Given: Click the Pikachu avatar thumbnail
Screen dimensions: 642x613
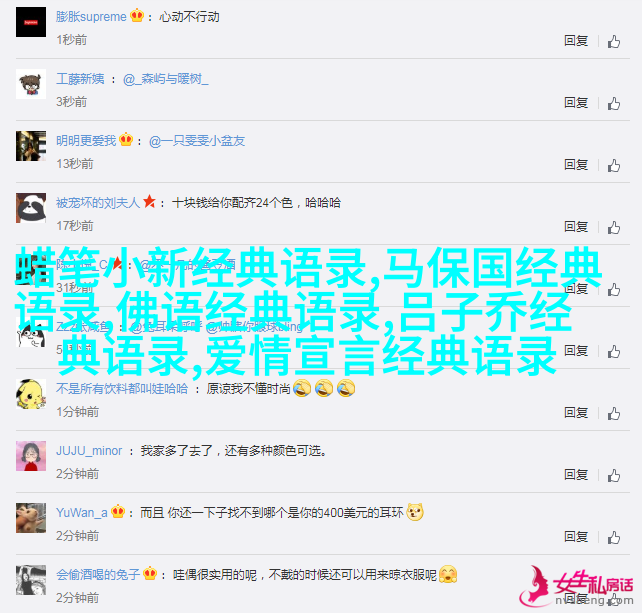Looking at the screenshot, I should (31, 394).
